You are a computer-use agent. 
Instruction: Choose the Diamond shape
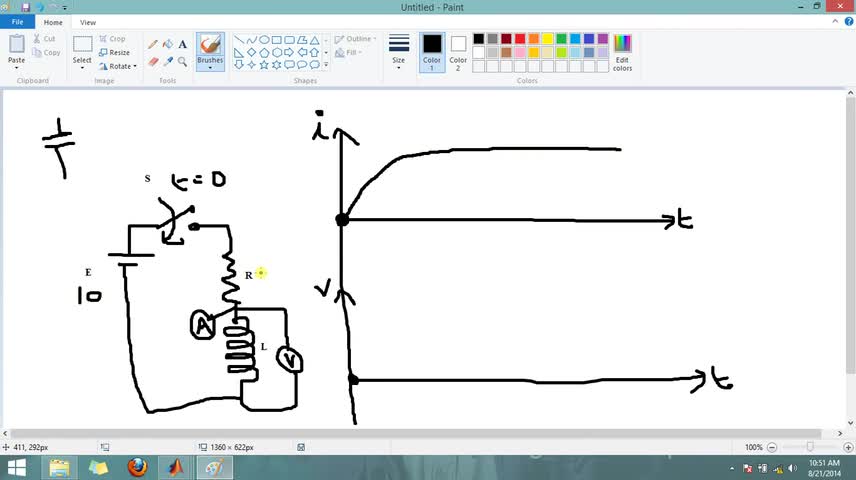[x=251, y=52]
